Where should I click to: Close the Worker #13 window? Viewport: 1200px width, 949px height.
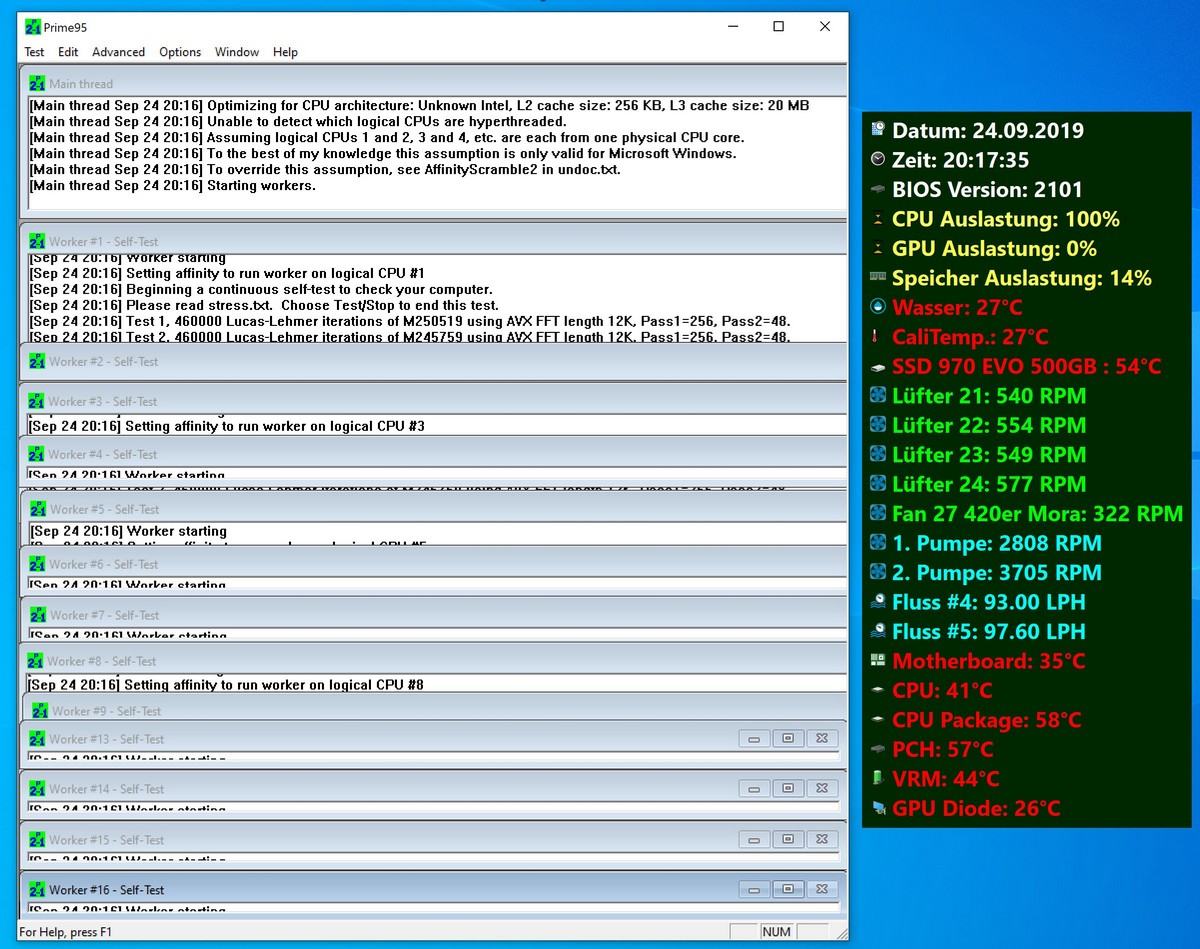click(x=822, y=739)
